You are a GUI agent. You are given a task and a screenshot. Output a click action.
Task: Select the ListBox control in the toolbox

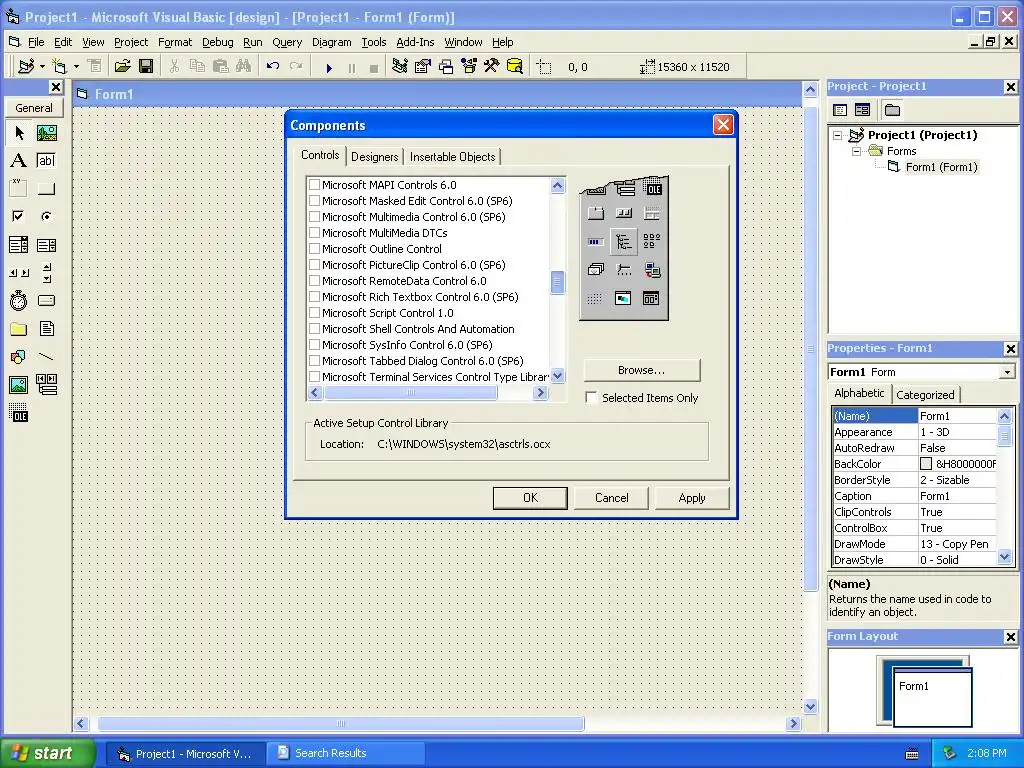46,245
